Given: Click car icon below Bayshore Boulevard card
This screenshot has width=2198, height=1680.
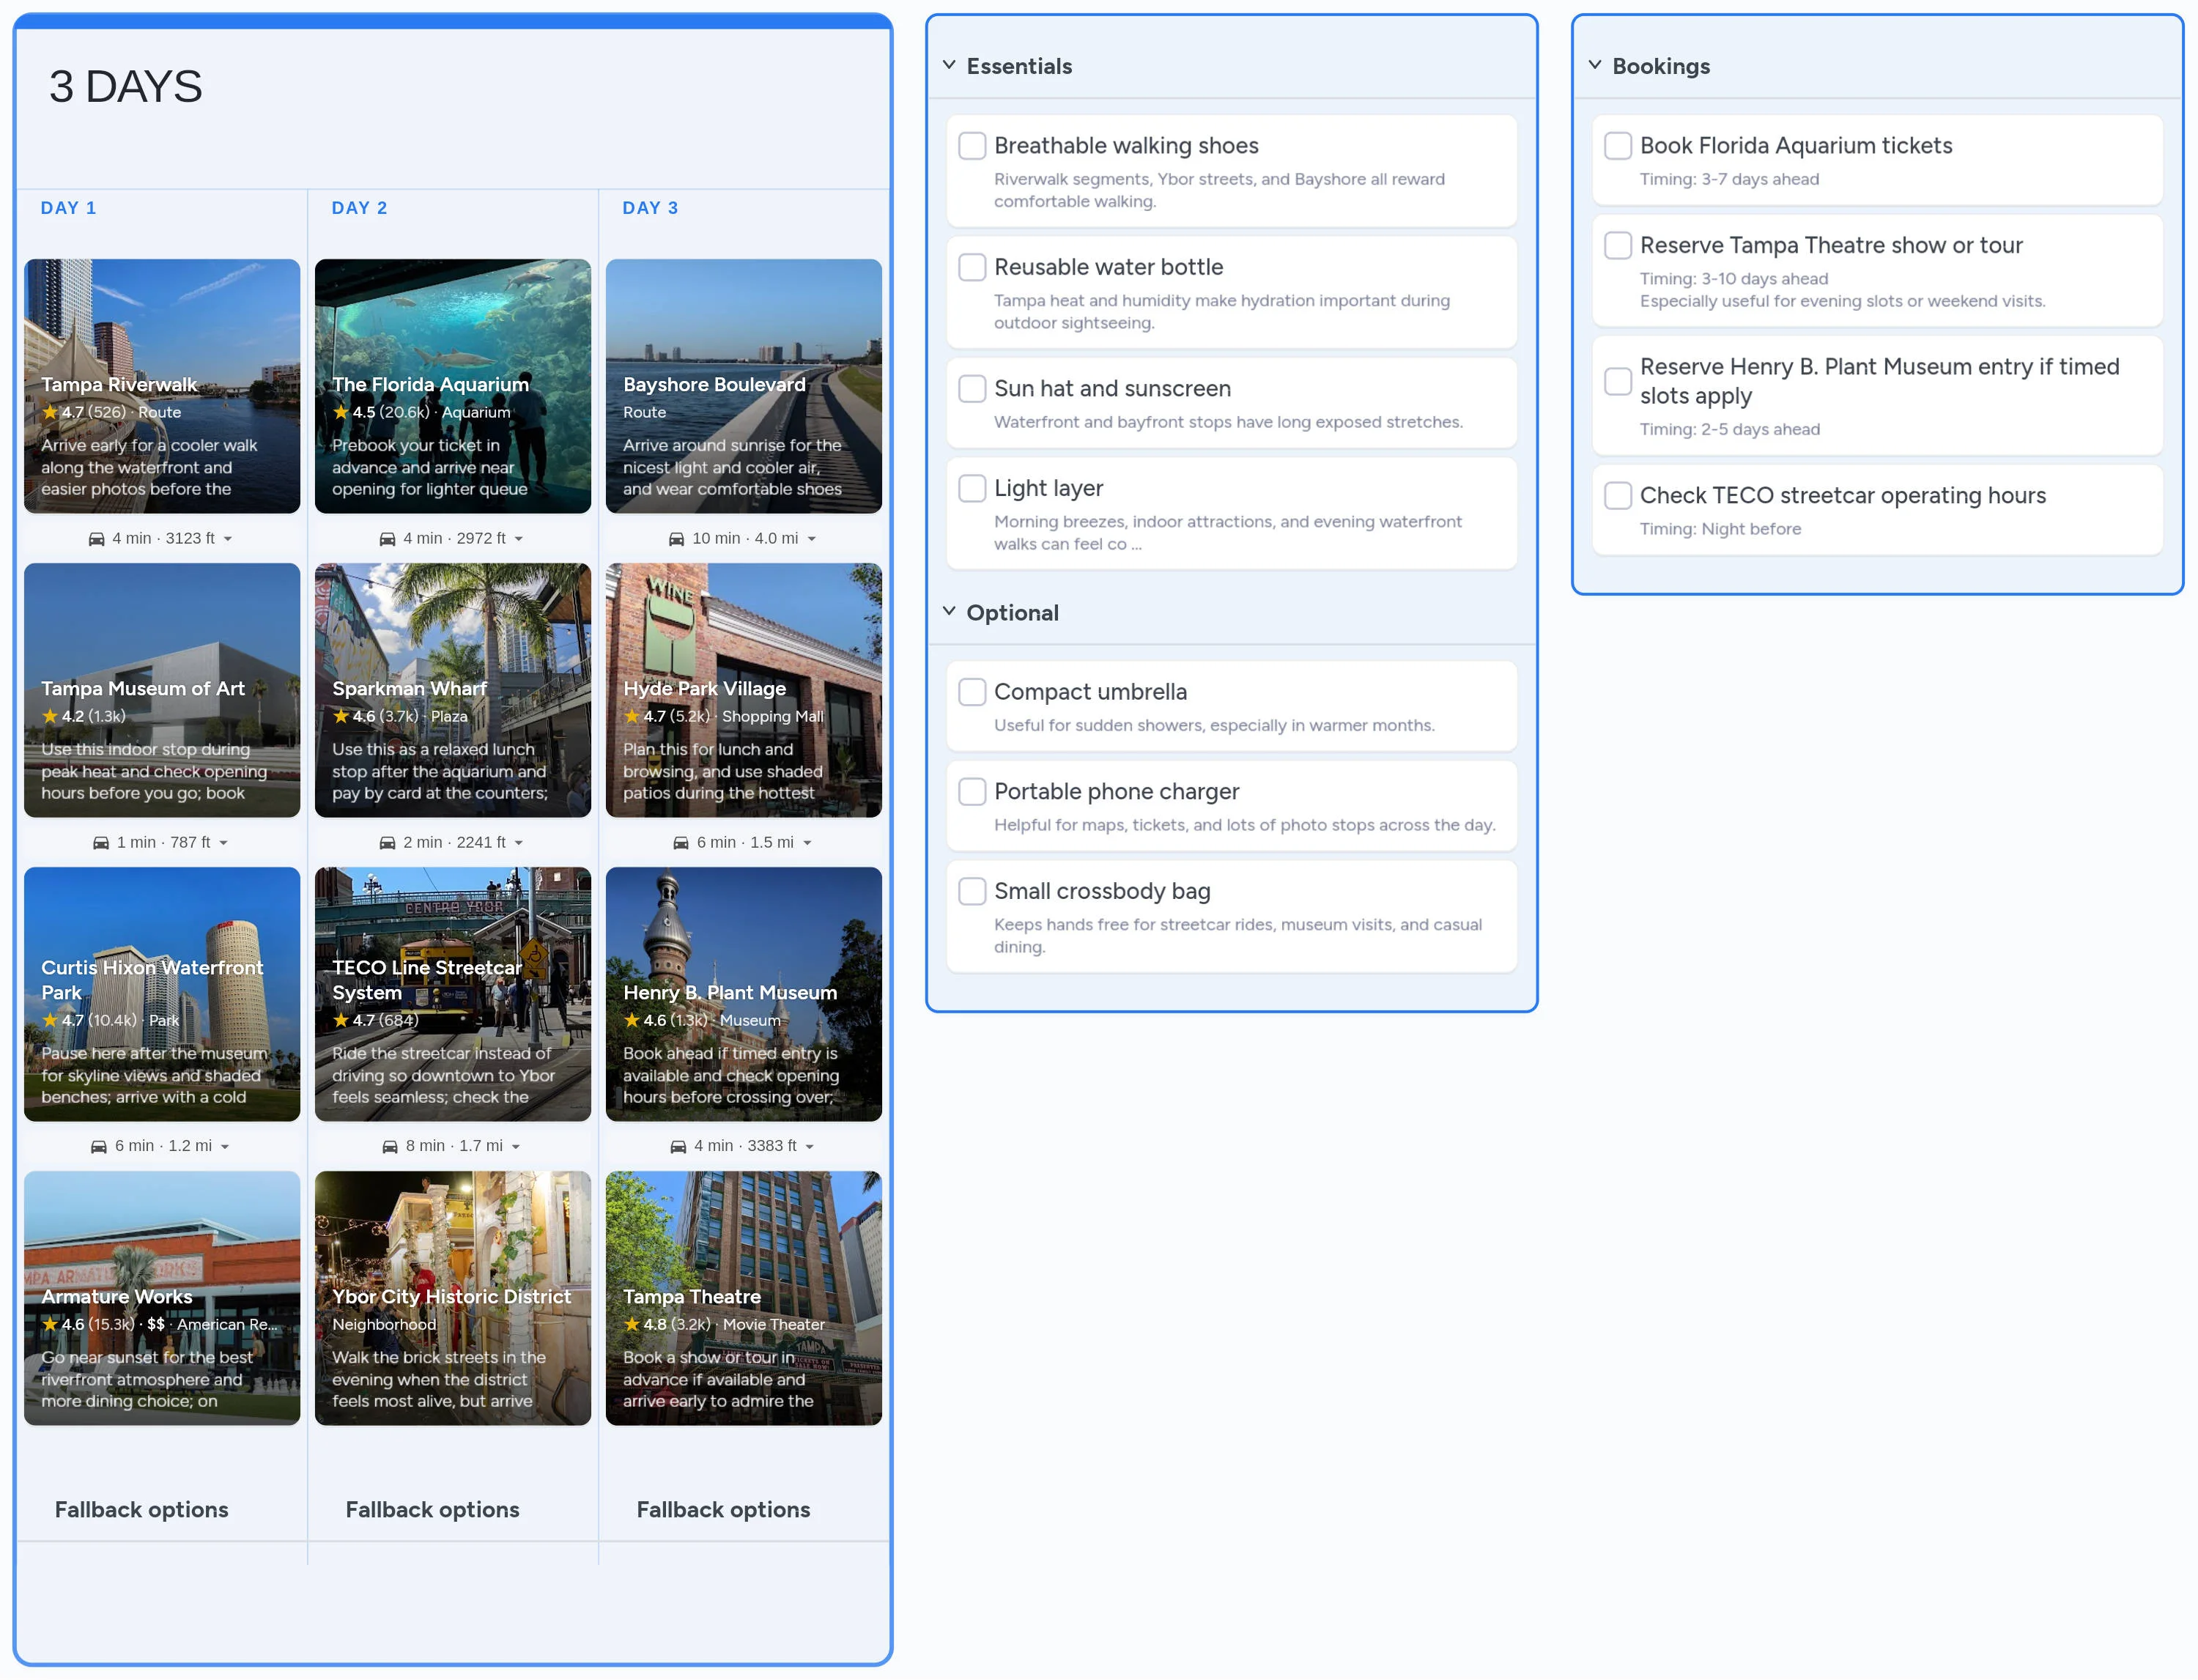Looking at the screenshot, I should [676, 539].
